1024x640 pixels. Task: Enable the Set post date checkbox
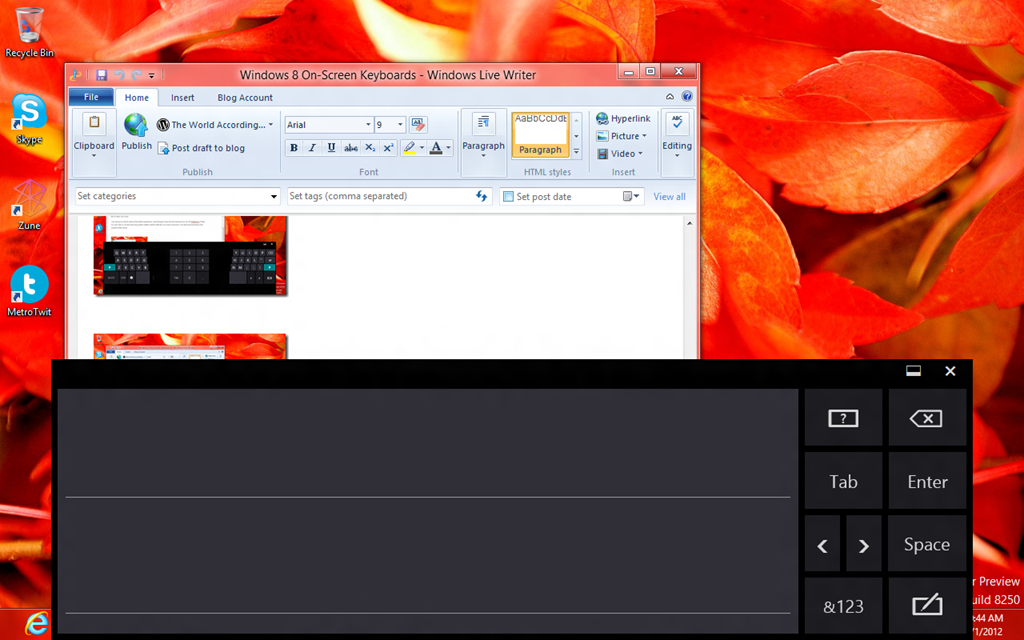tap(508, 197)
